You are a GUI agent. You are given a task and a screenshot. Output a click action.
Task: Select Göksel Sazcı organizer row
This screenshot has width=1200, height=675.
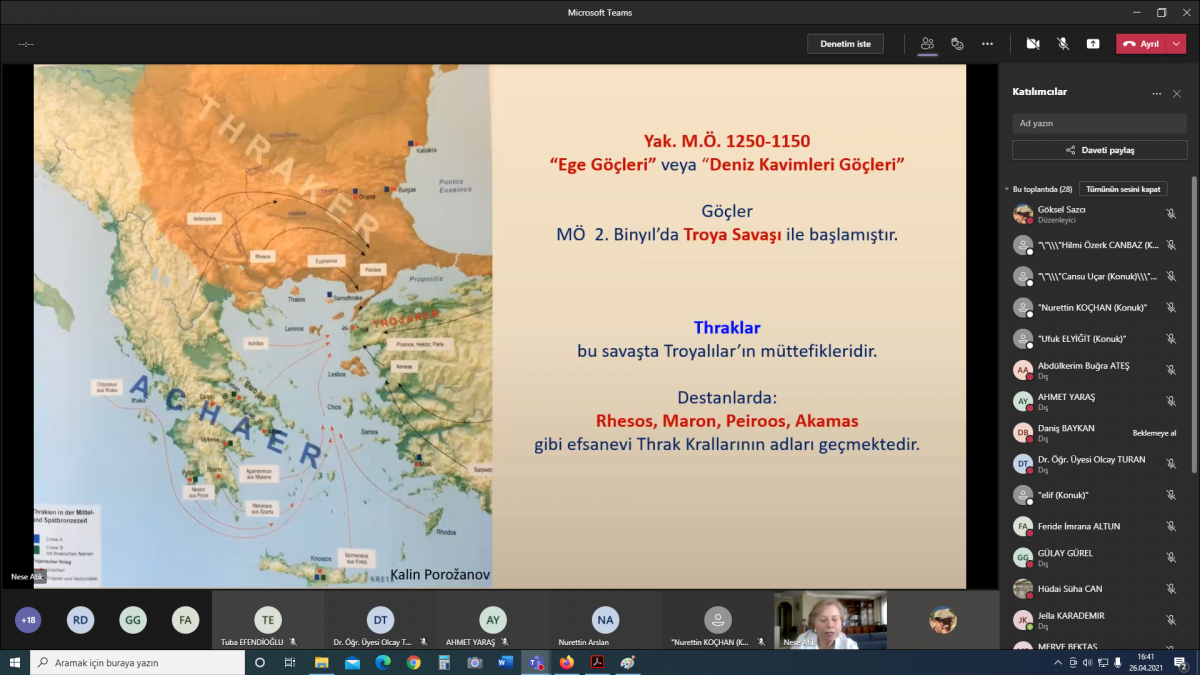coord(1095,214)
